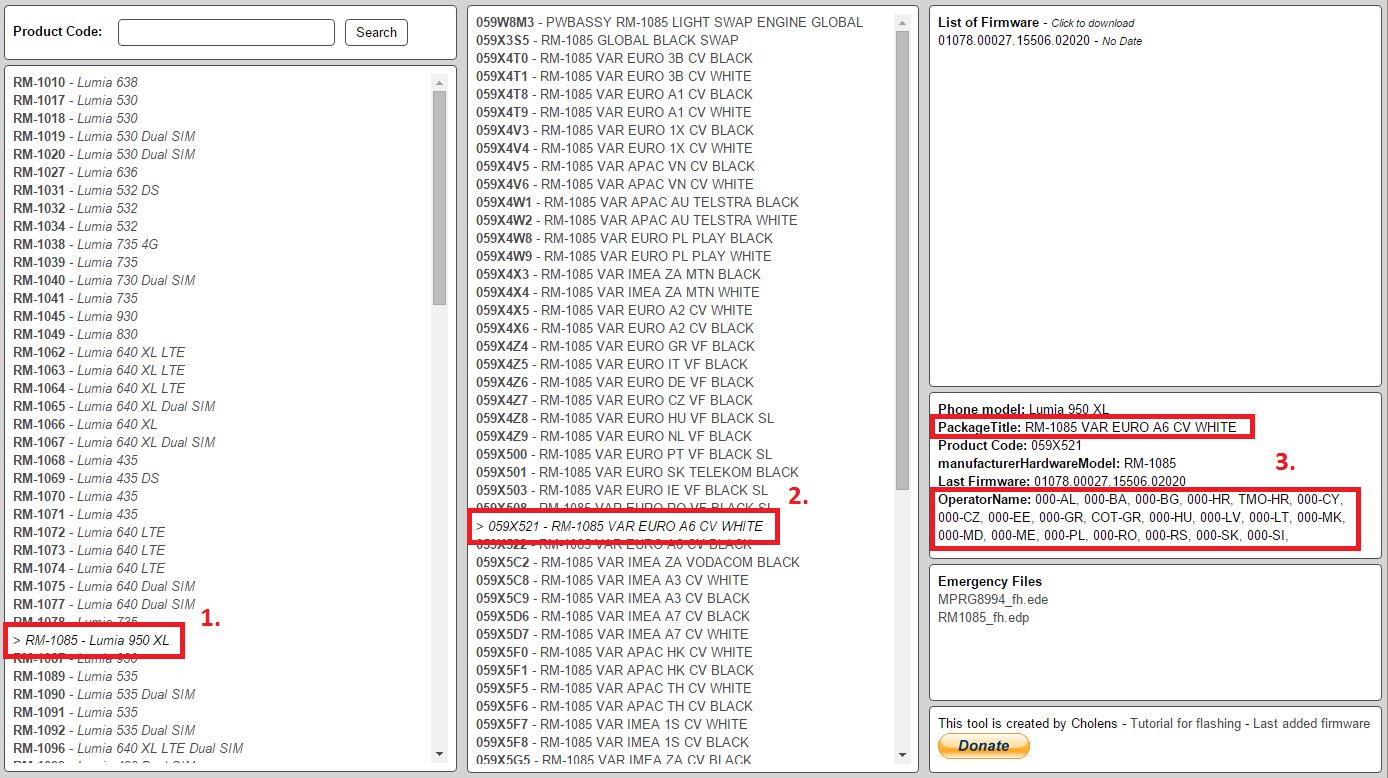This screenshot has width=1388, height=778.
Task: Choose RM-1027 Lumia 636
Action: pyautogui.click(x=76, y=172)
